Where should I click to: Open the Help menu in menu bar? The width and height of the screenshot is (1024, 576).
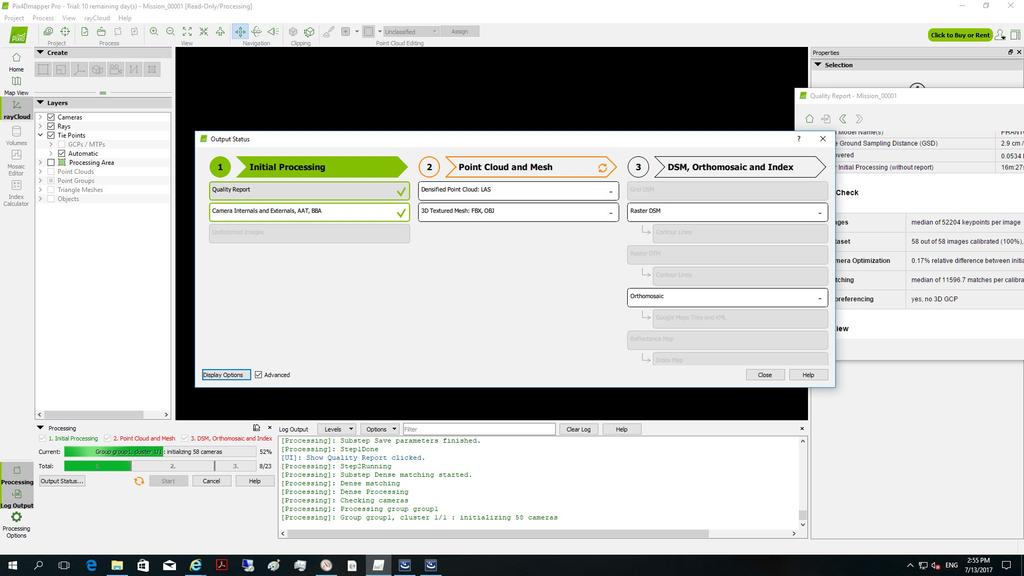125,18
